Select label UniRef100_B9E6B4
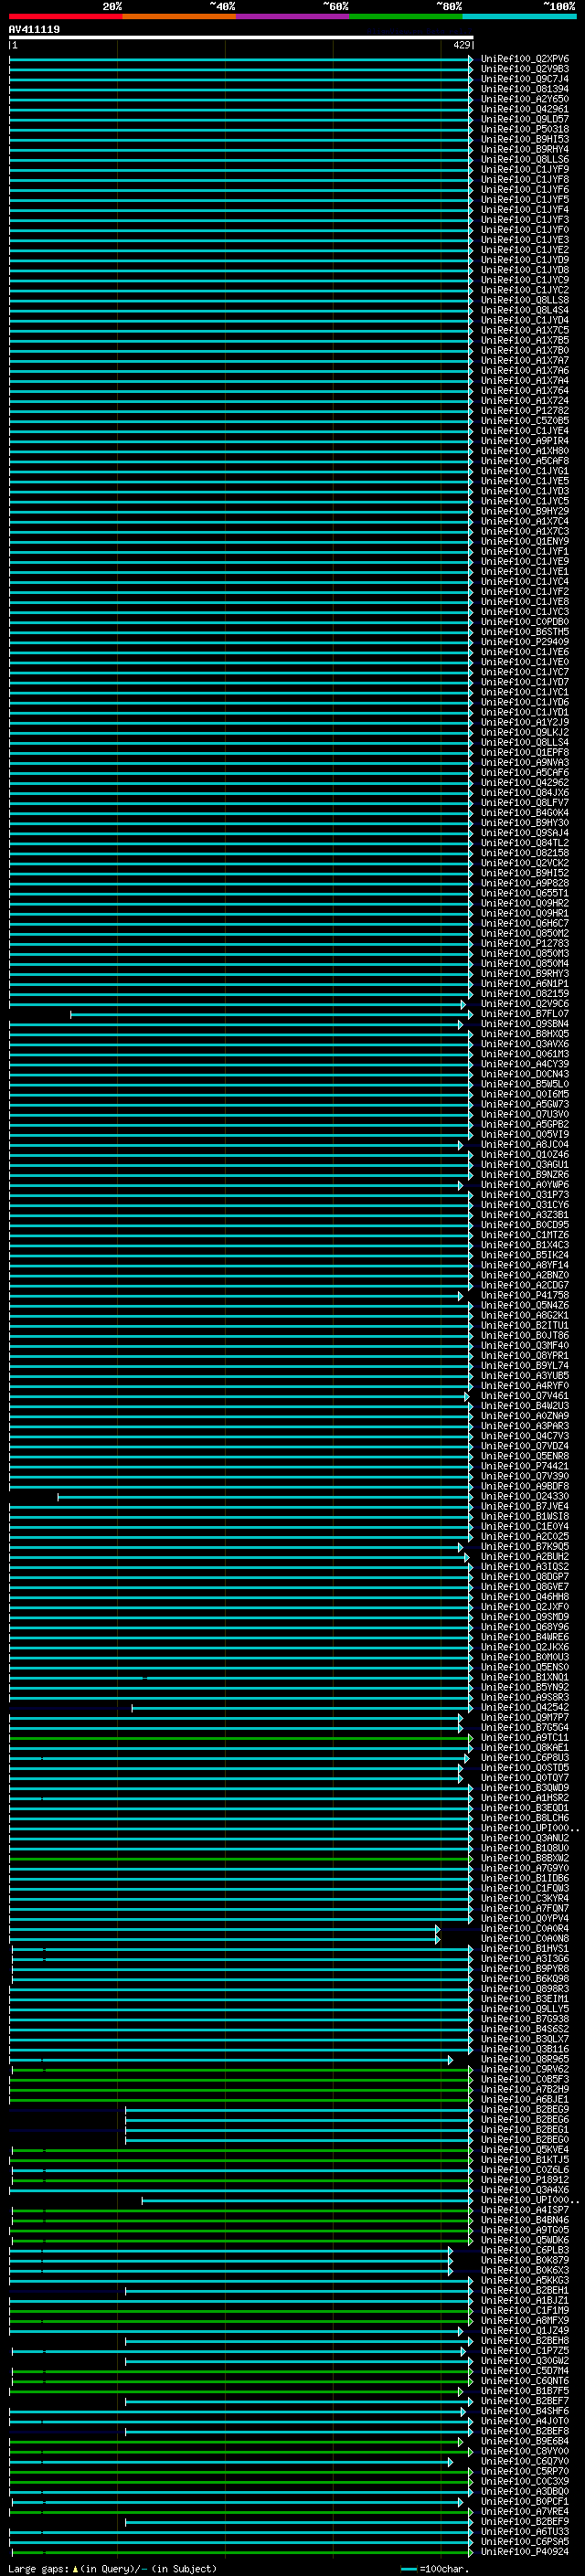Screen dimensions: 585x2576 pyautogui.click(x=525, y=2441)
